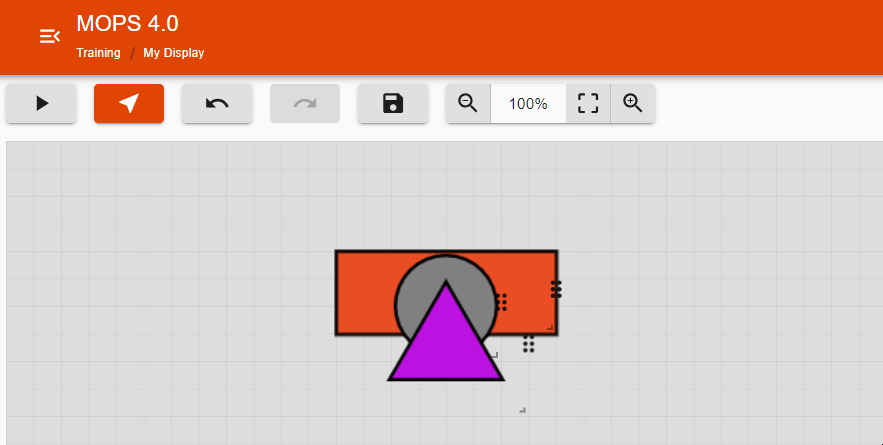Click resize corner inside orange rectangle
The width and height of the screenshot is (883, 445).
(x=549, y=327)
